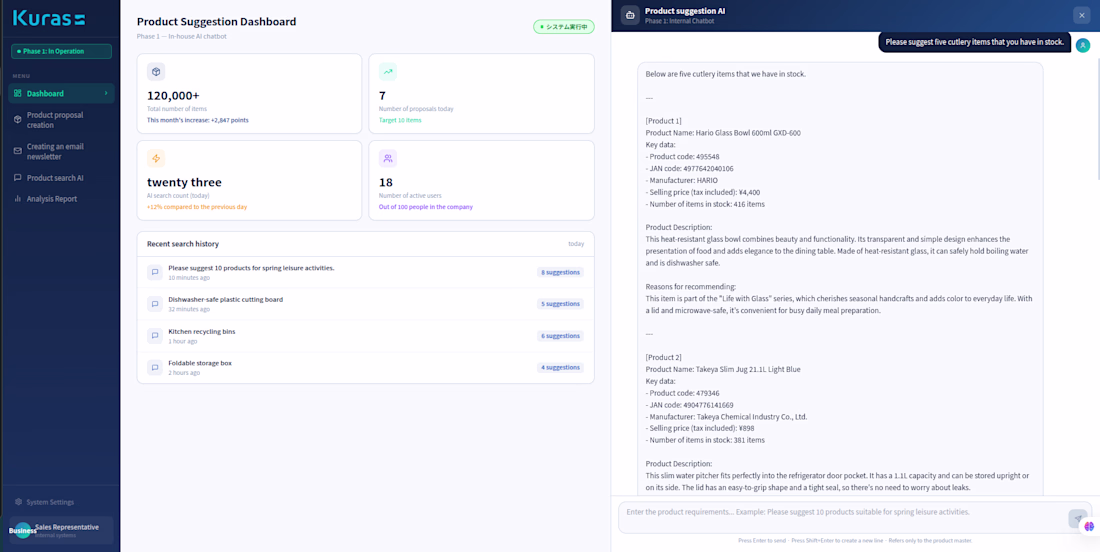Click 'Out of 100 people in the company'
The width and height of the screenshot is (1100, 552).
pyautogui.click(x=426, y=207)
